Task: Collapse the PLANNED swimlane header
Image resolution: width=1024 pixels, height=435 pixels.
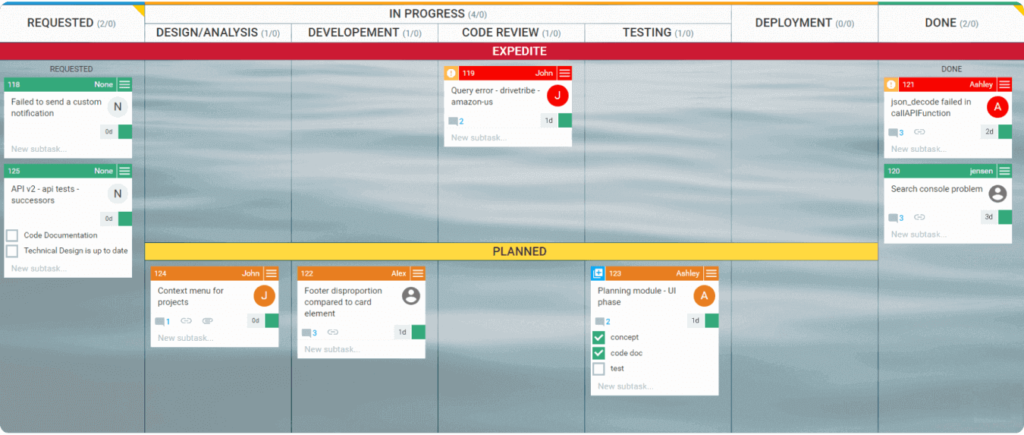Action: tap(511, 251)
